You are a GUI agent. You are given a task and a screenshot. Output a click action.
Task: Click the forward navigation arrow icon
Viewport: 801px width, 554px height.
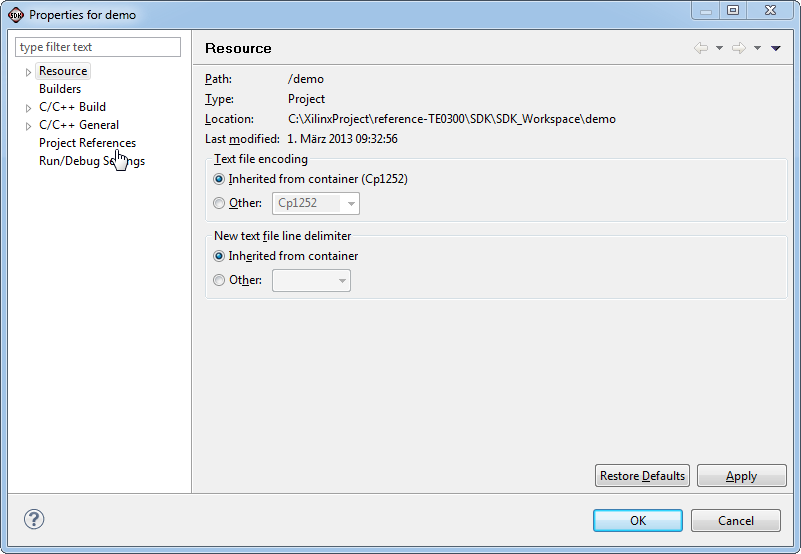[x=739, y=48]
